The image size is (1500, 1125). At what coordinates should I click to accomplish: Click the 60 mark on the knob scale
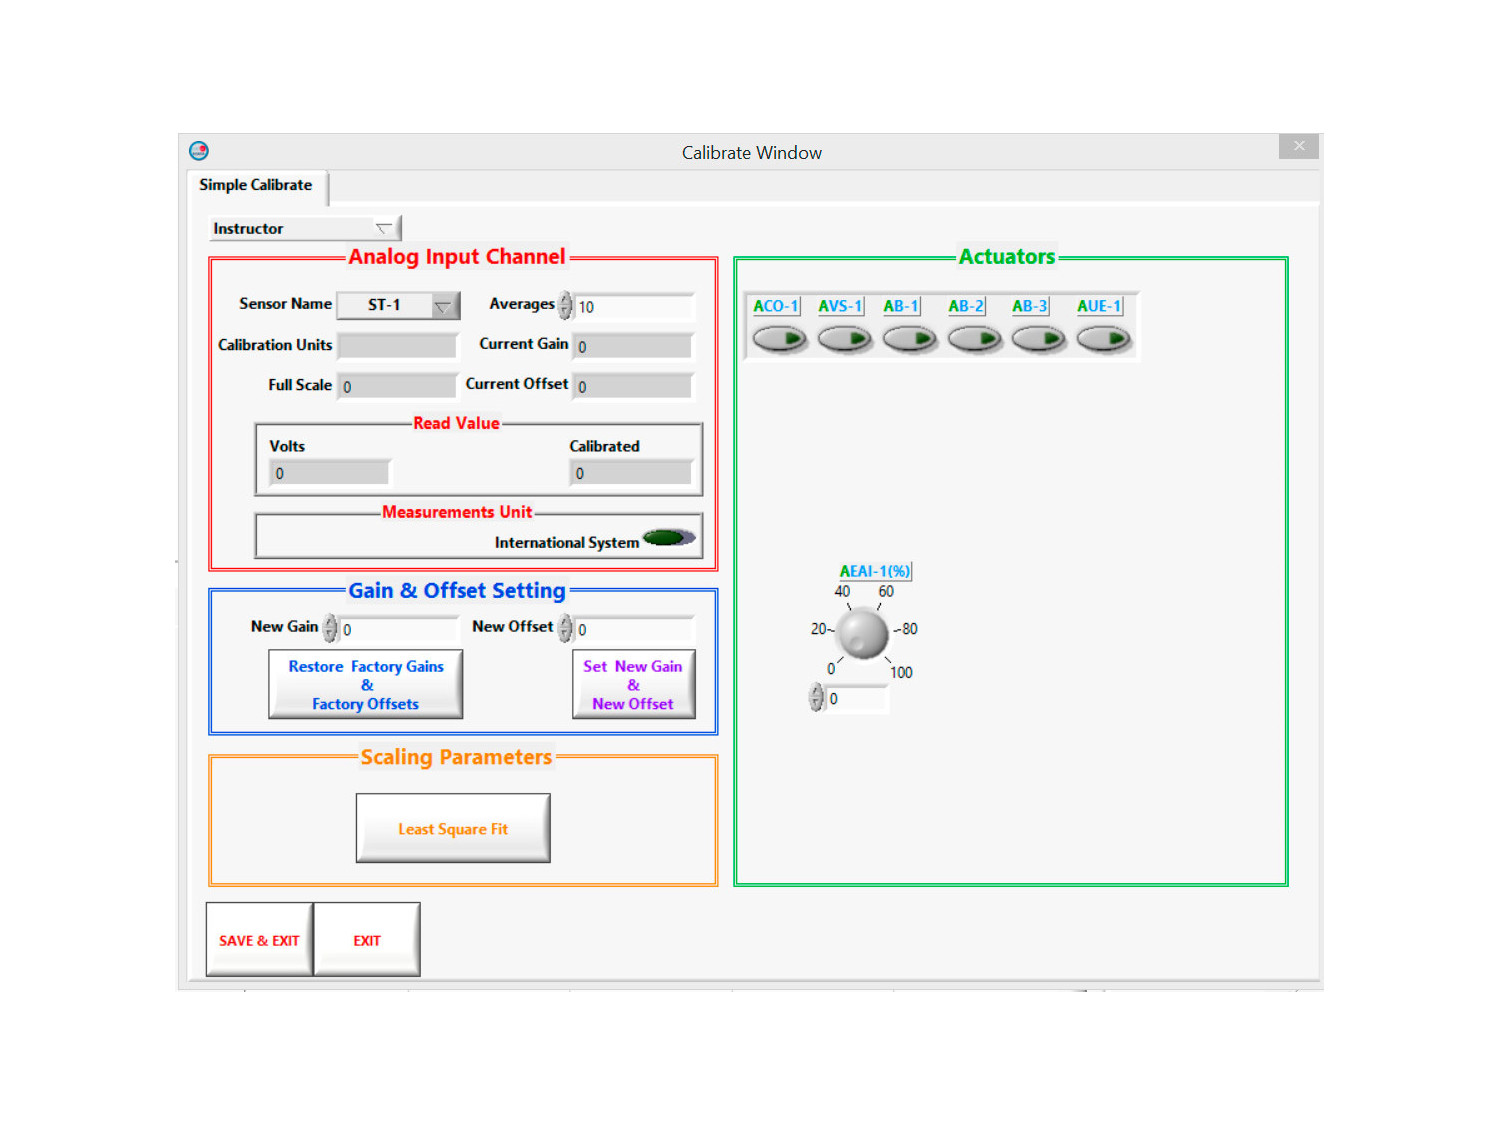pyautogui.click(x=886, y=591)
